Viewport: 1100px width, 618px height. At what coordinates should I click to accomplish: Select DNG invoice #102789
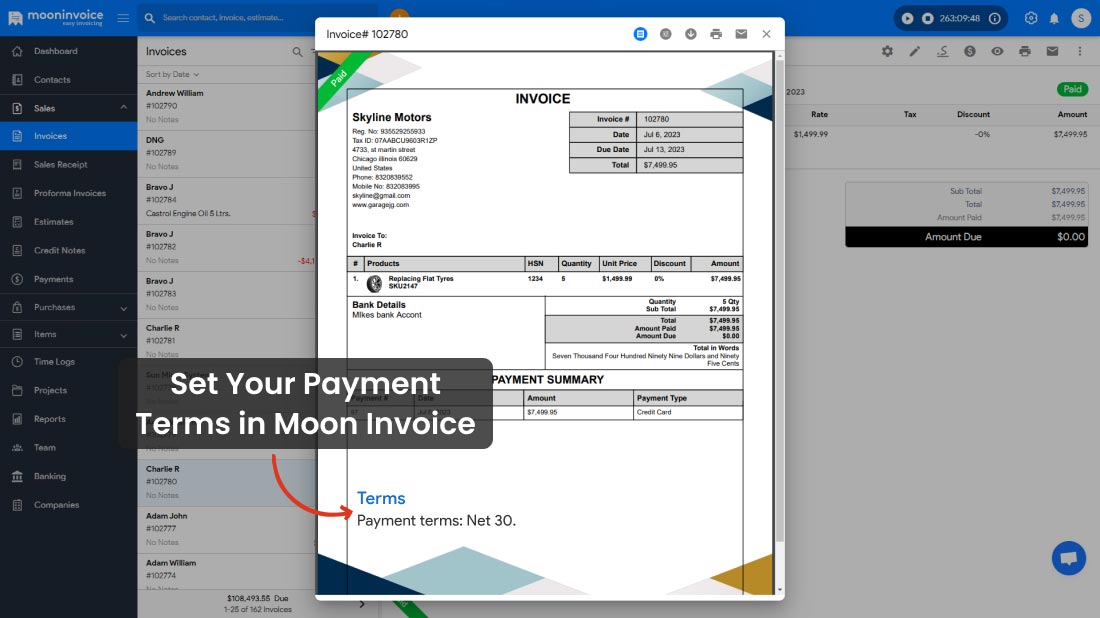click(x=227, y=154)
